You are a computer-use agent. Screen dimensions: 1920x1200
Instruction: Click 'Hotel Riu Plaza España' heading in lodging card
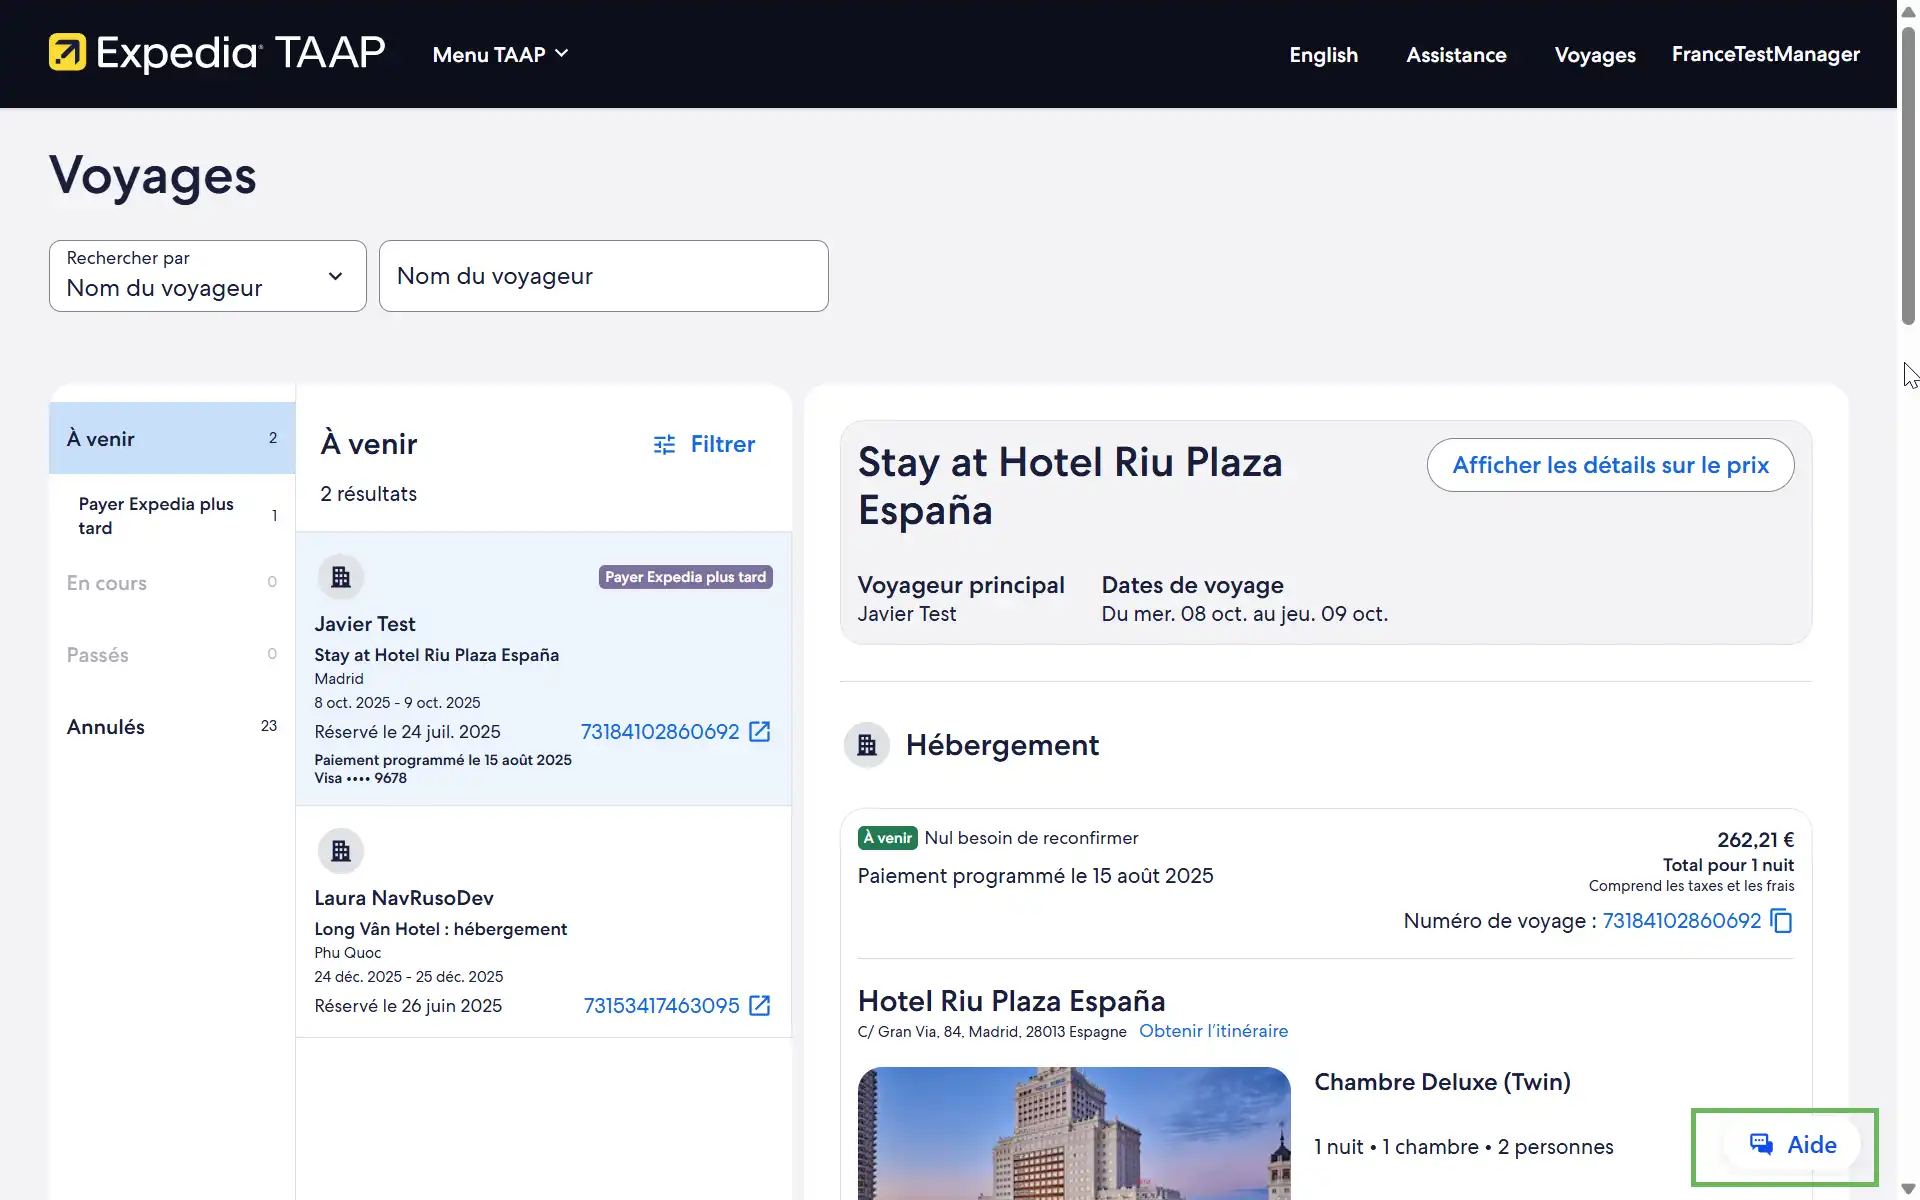tap(1011, 1001)
